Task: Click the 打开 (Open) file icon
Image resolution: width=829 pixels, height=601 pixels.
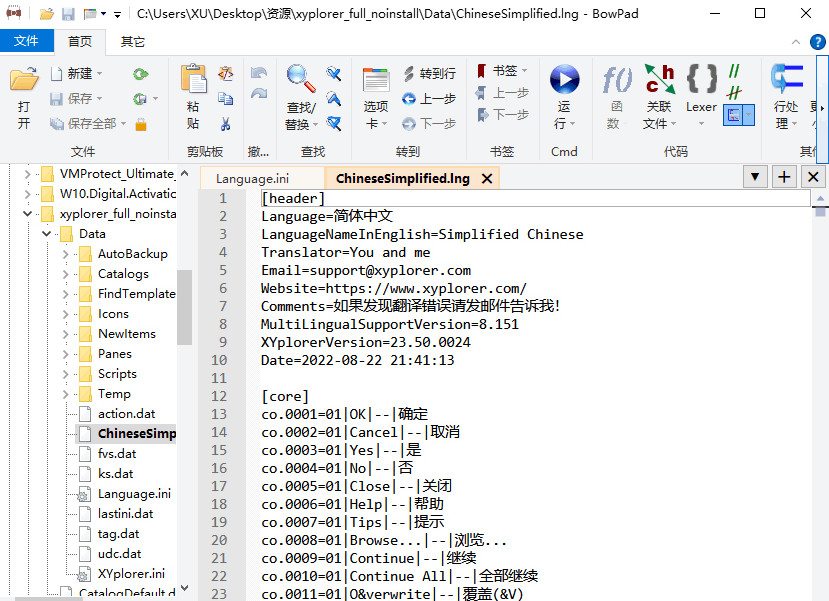Action: click(x=24, y=82)
